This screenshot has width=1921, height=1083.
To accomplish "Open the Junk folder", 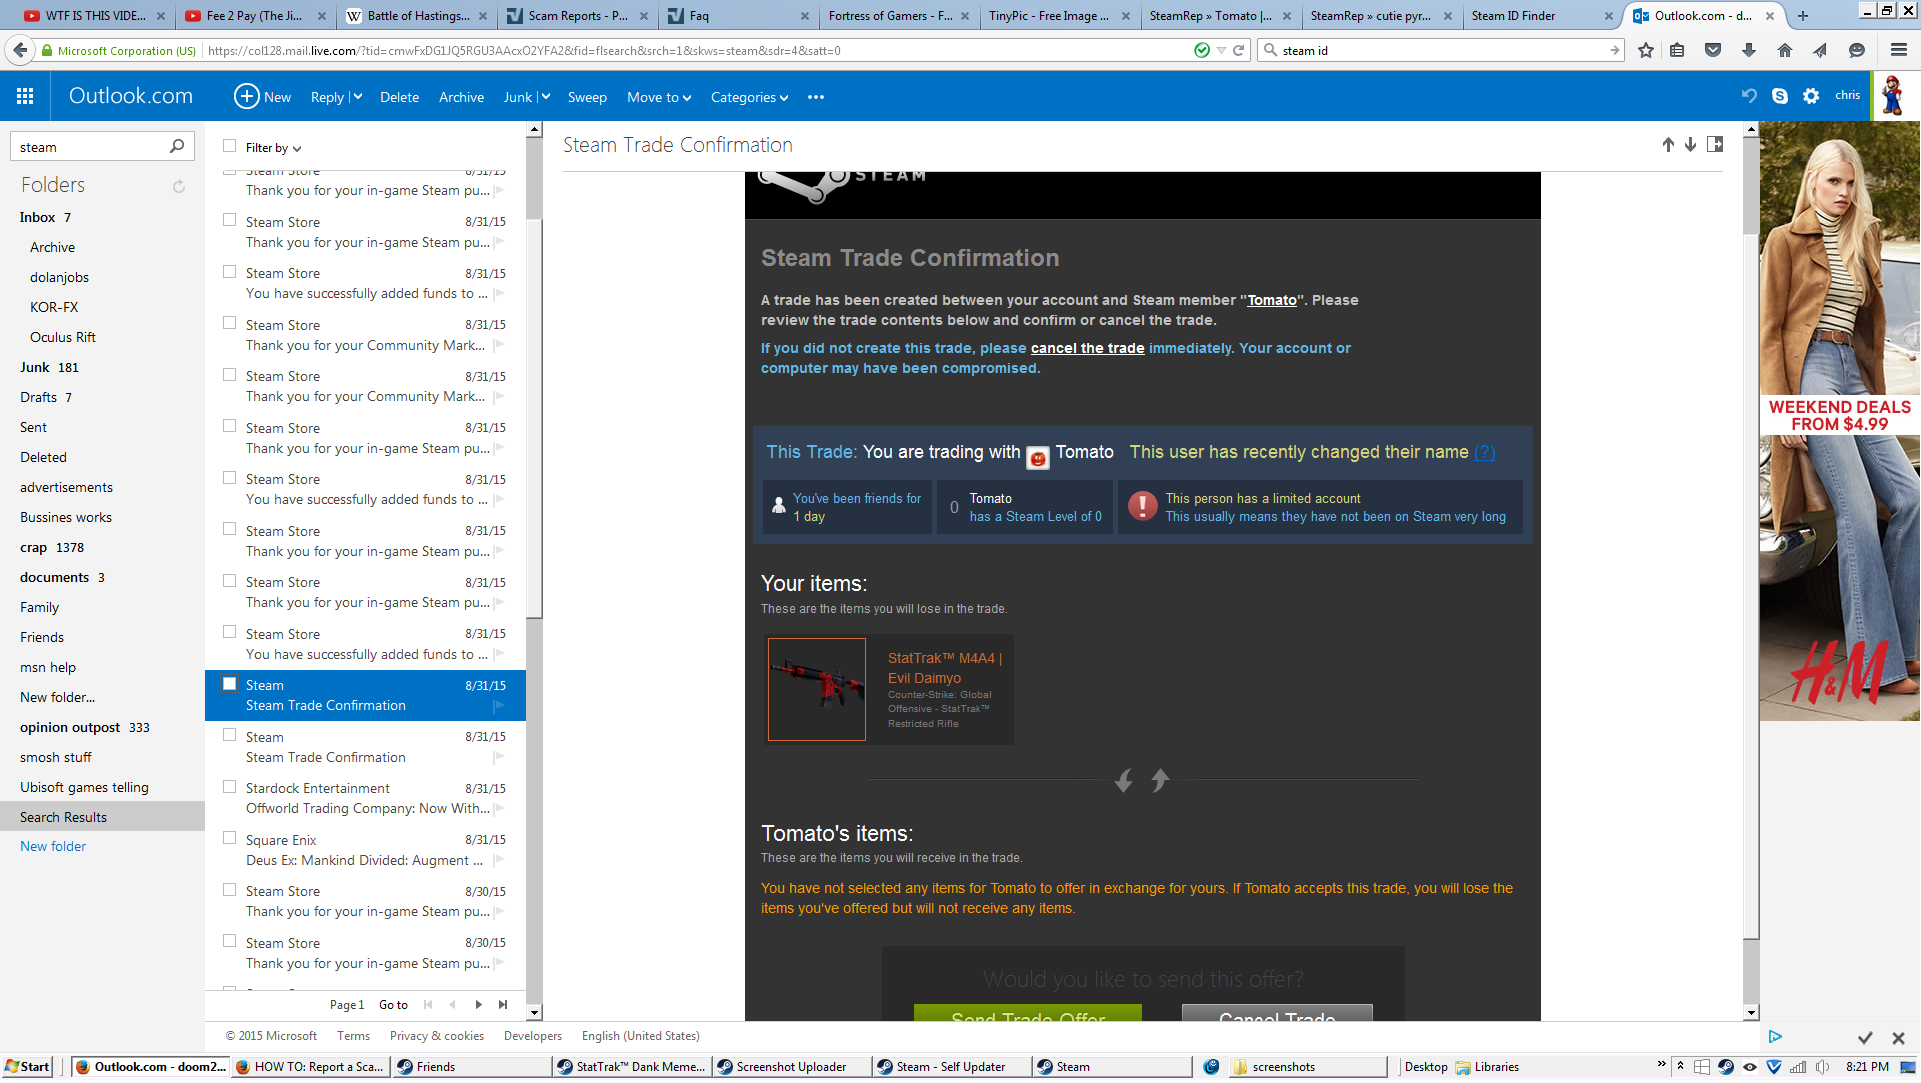I will pyautogui.click(x=35, y=367).
